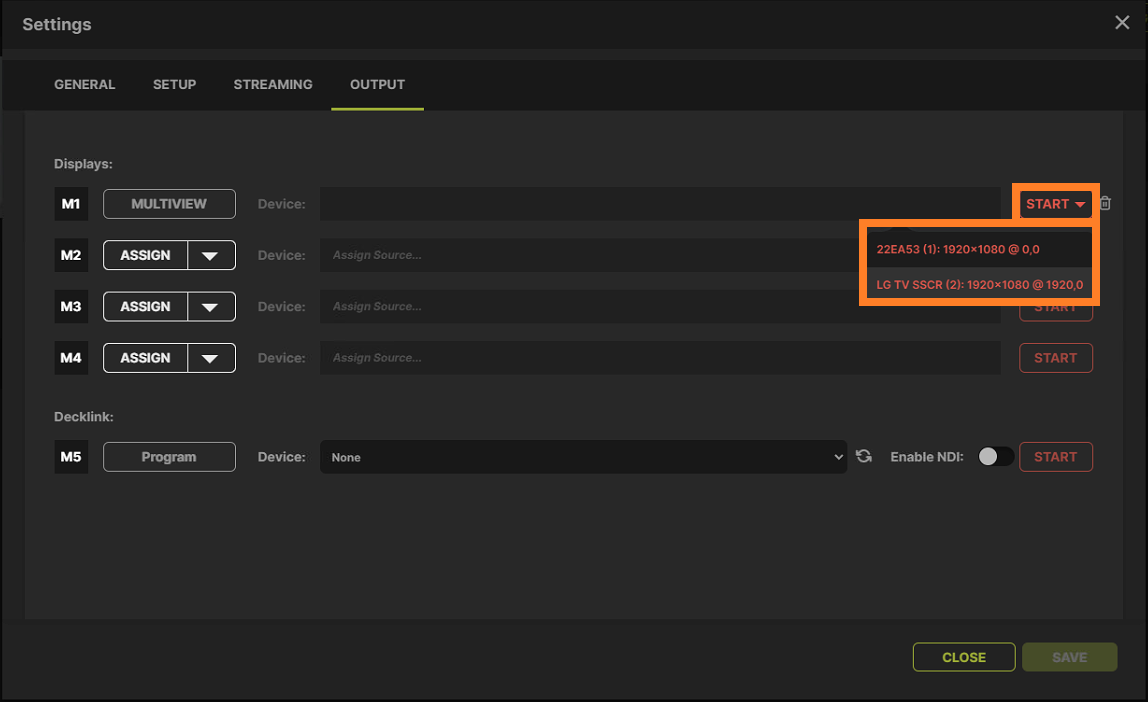Open the SETUP settings tab
The image size is (1148, 702).
[174, 84]
